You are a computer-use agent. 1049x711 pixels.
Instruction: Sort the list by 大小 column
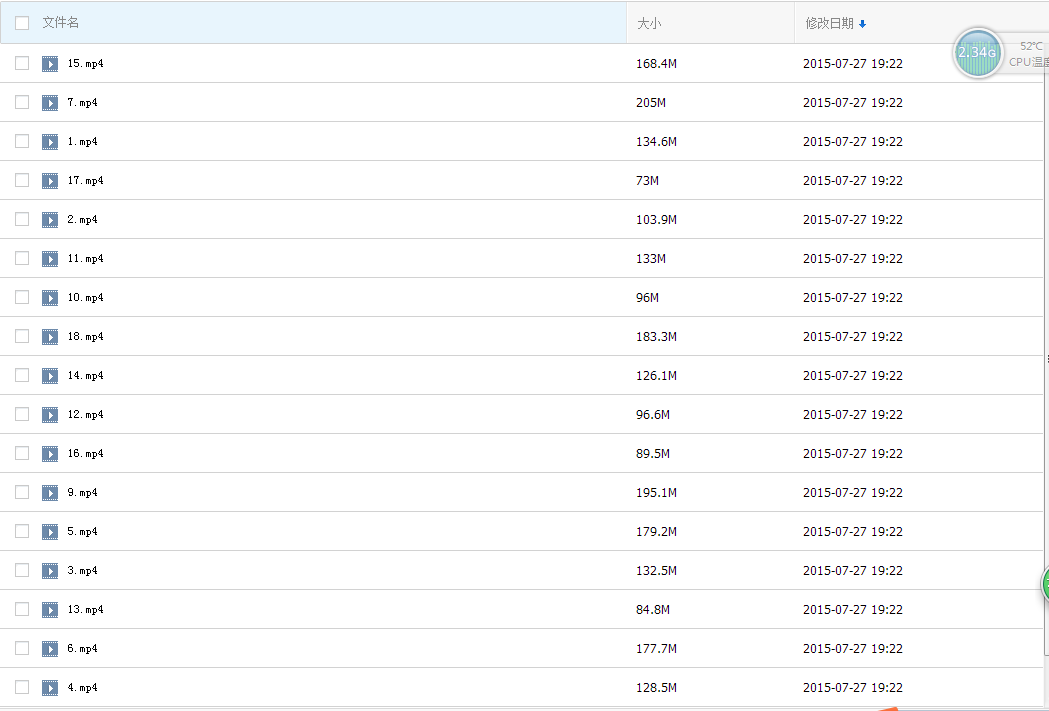click(649, 23)
